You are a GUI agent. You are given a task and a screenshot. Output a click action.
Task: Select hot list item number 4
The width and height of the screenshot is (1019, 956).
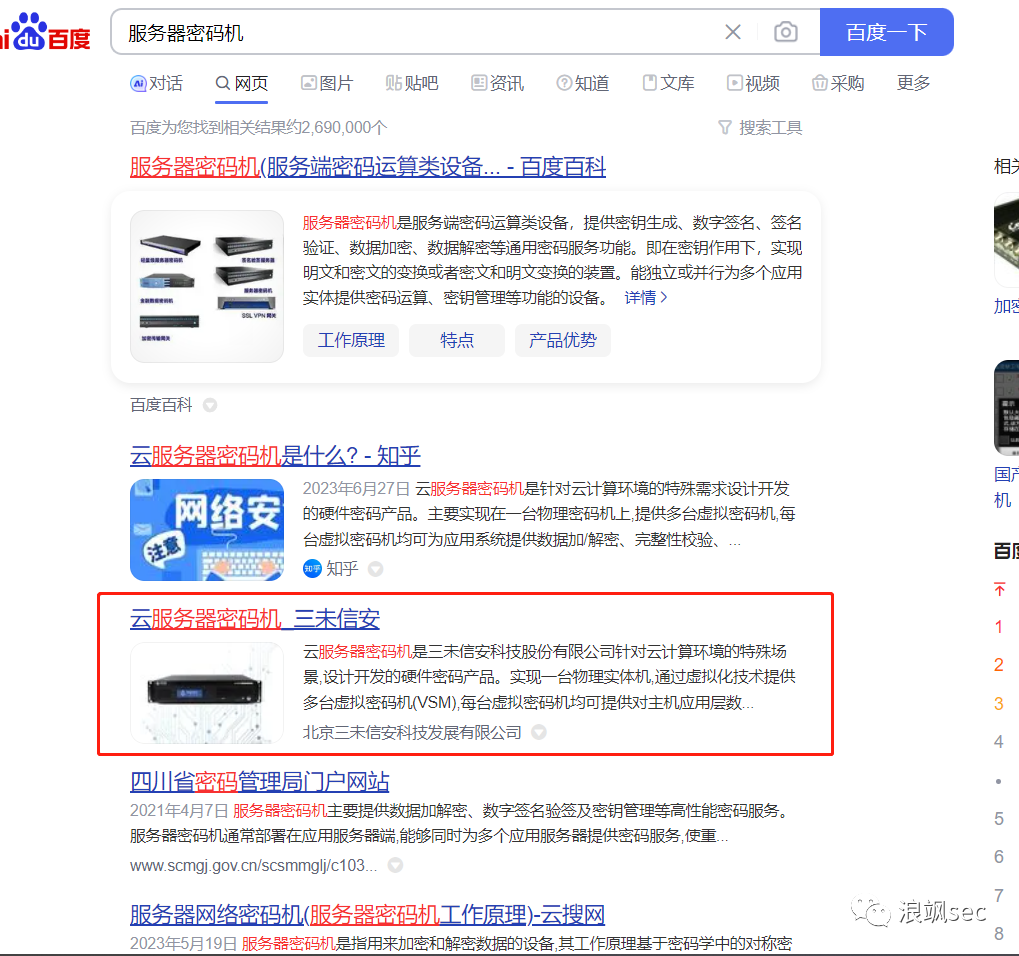(x=999, y=742)
